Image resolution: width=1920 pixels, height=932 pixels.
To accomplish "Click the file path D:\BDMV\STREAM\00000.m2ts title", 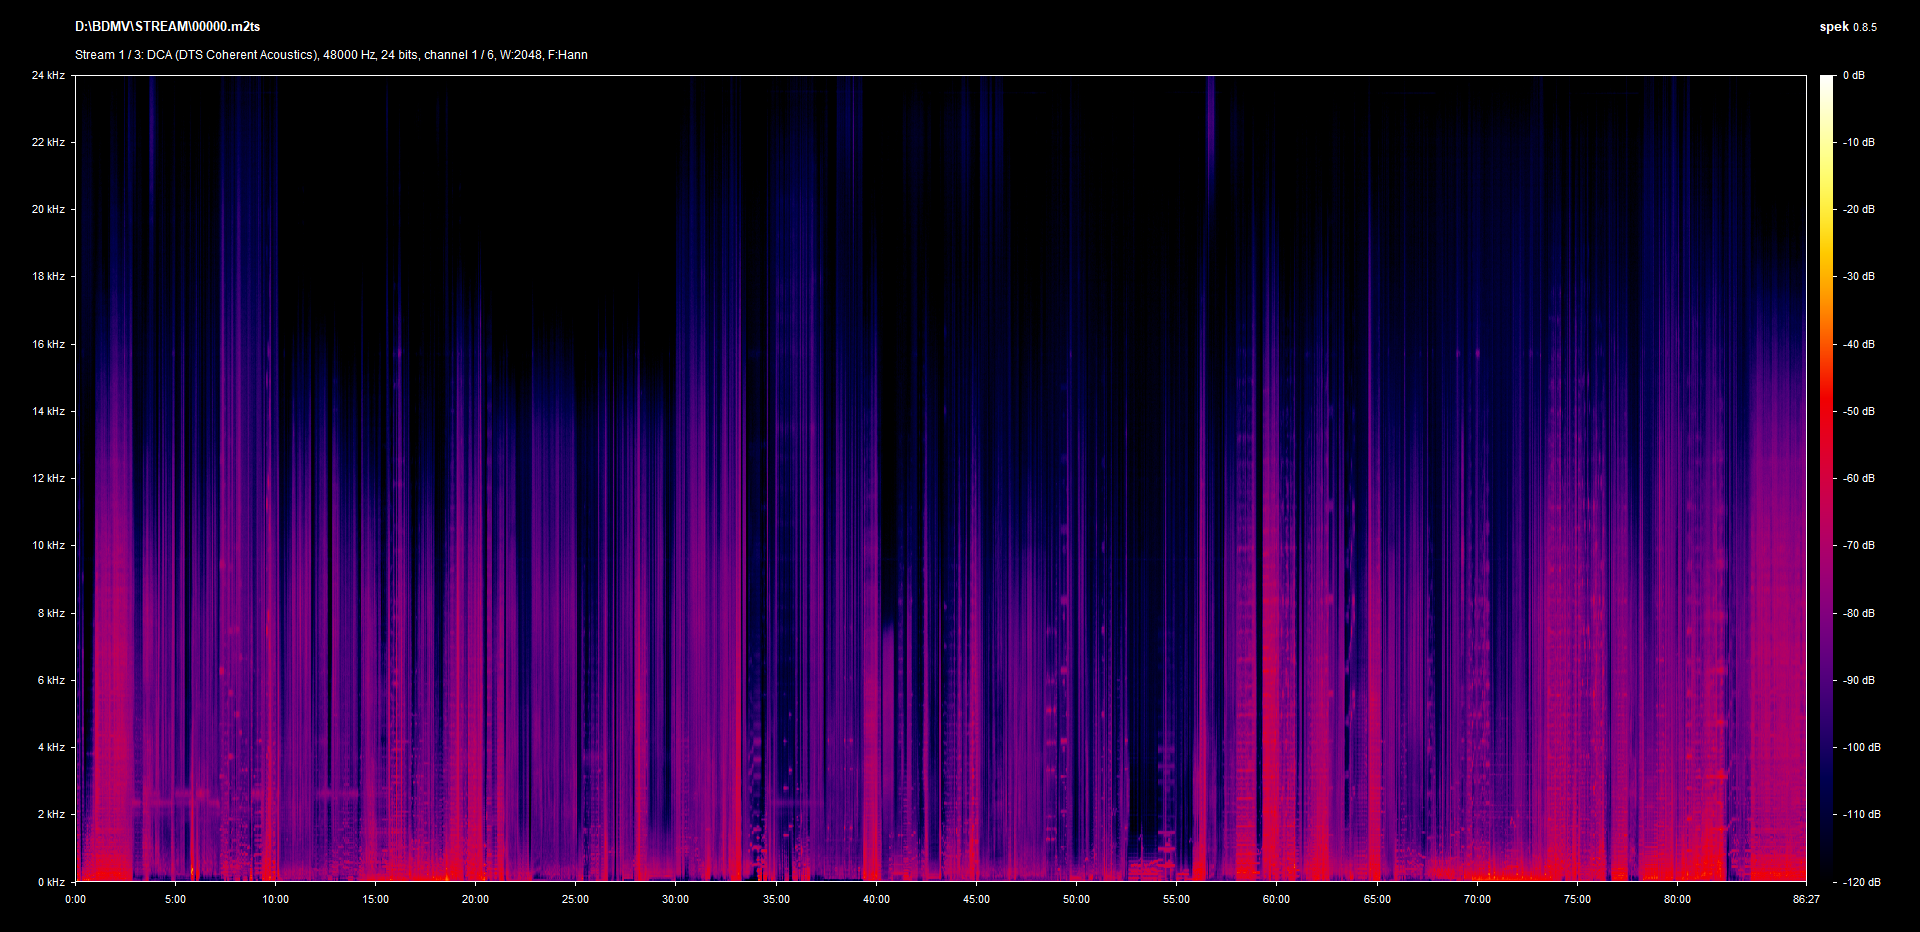I will point(167,27).
